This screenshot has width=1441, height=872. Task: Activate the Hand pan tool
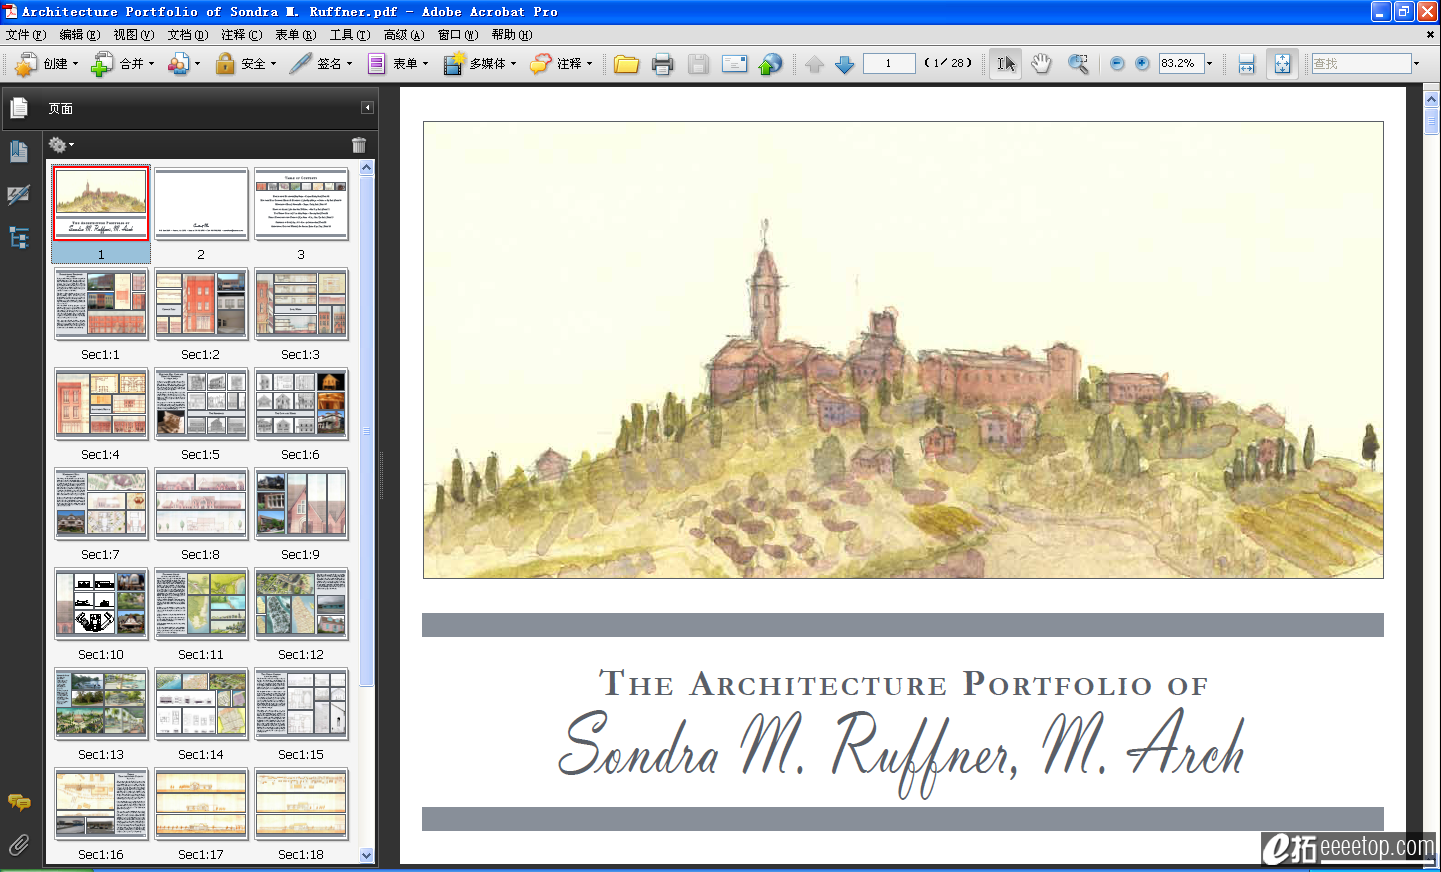[1041, 64]
